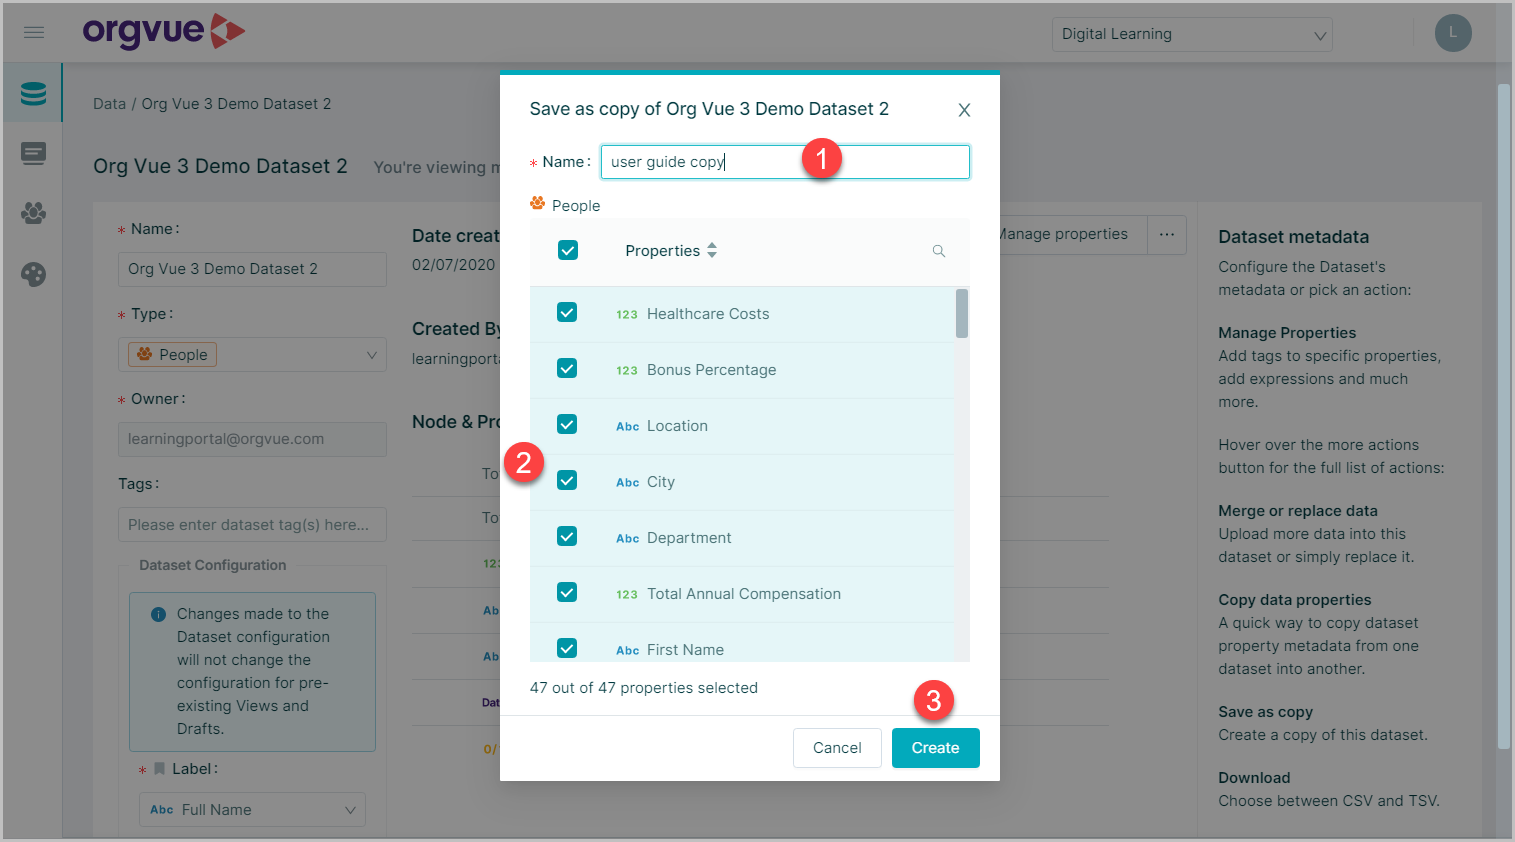Viewport: 1515px width, 842px height.
Task: Open the hamburger navigation menu
Action: point(34,33)
